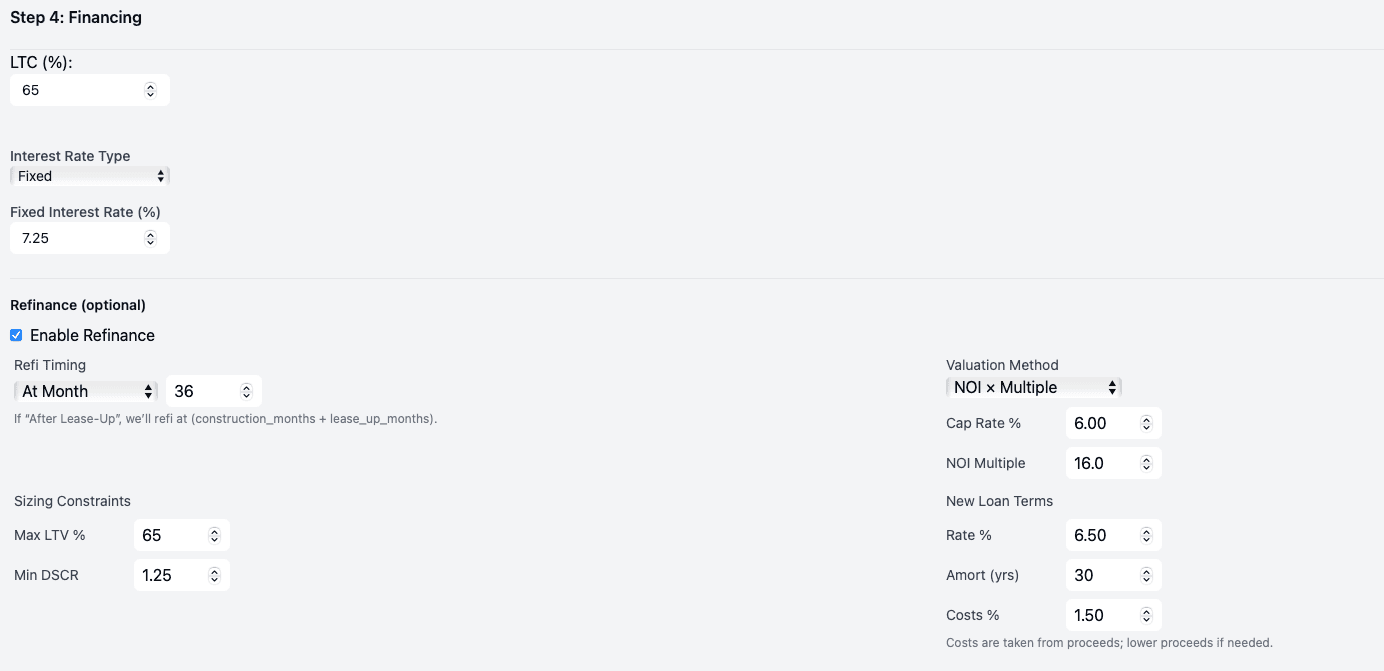Uncheck the Enable Refinance checkbox
1384x671 pixels.
tap(16, 335)
